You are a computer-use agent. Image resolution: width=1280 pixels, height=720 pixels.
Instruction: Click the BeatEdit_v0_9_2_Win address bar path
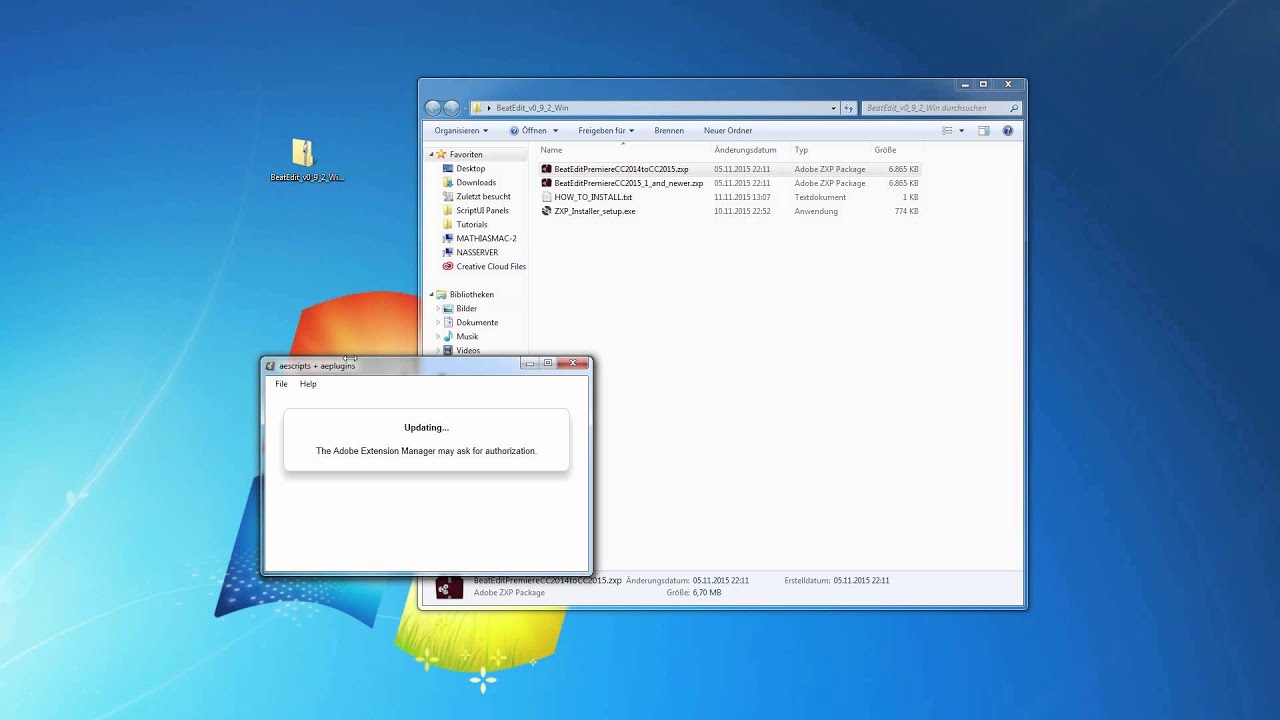point(532,108)
